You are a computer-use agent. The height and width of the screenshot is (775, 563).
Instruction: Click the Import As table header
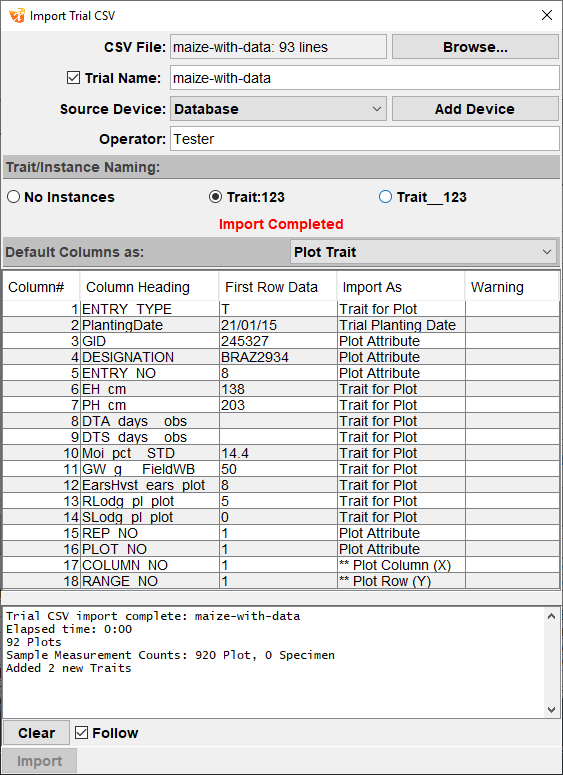(x=401, y=287)
